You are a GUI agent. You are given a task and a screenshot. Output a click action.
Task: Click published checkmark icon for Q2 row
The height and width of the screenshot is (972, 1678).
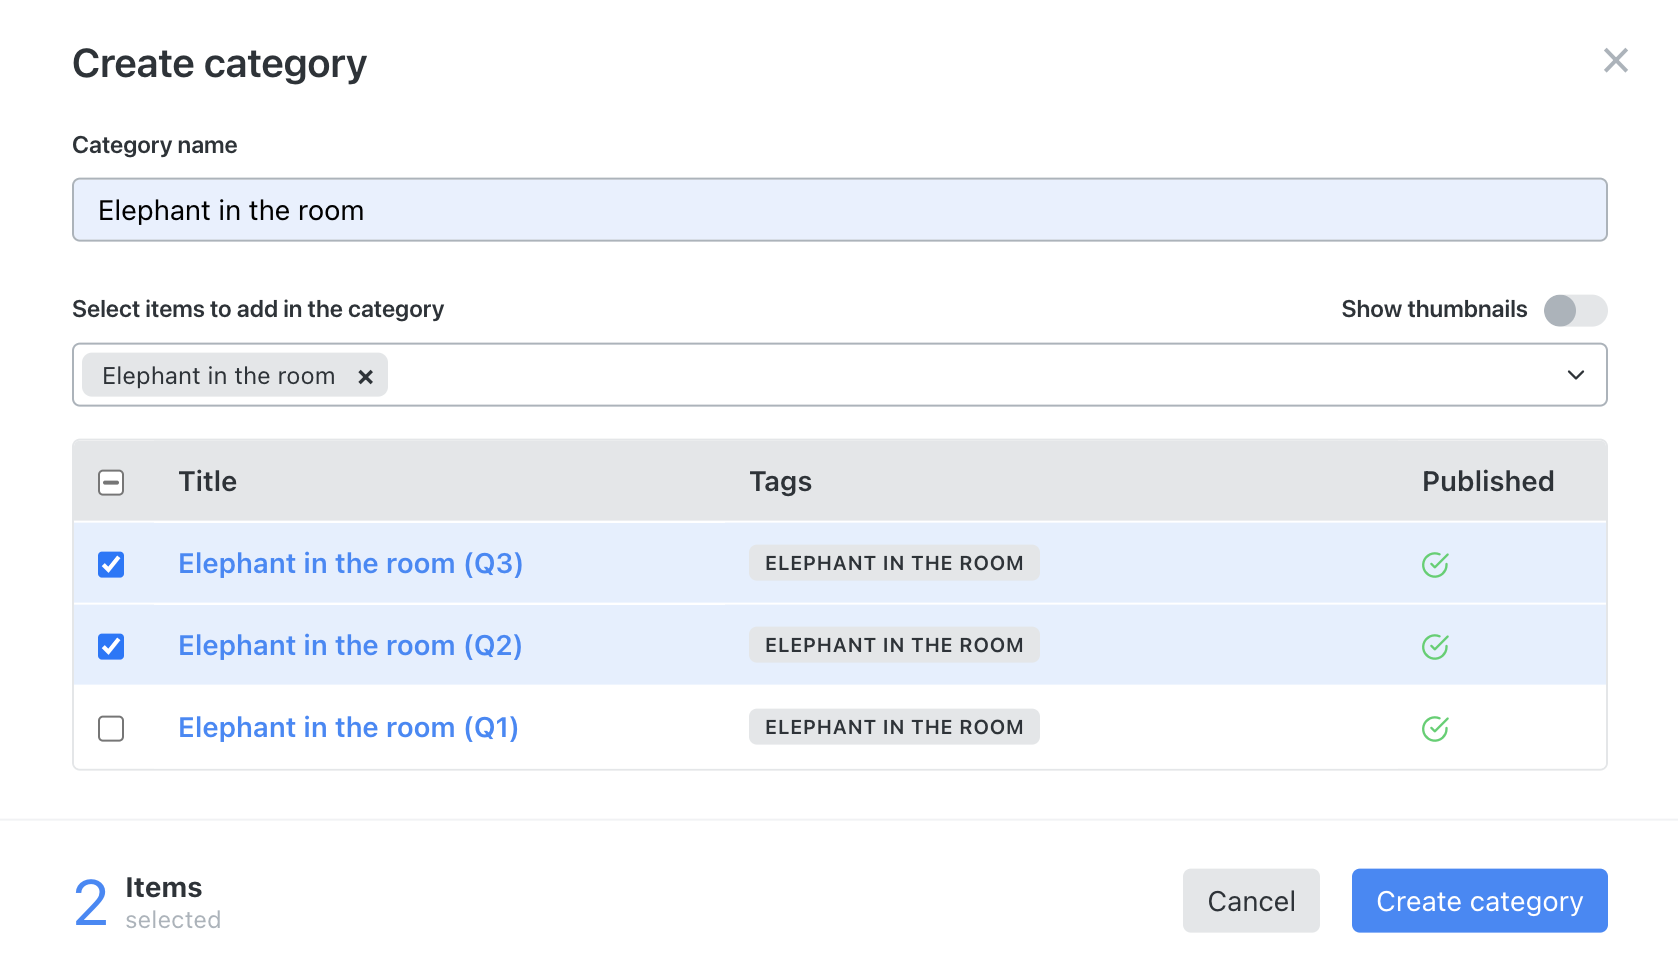point(1435,646)
